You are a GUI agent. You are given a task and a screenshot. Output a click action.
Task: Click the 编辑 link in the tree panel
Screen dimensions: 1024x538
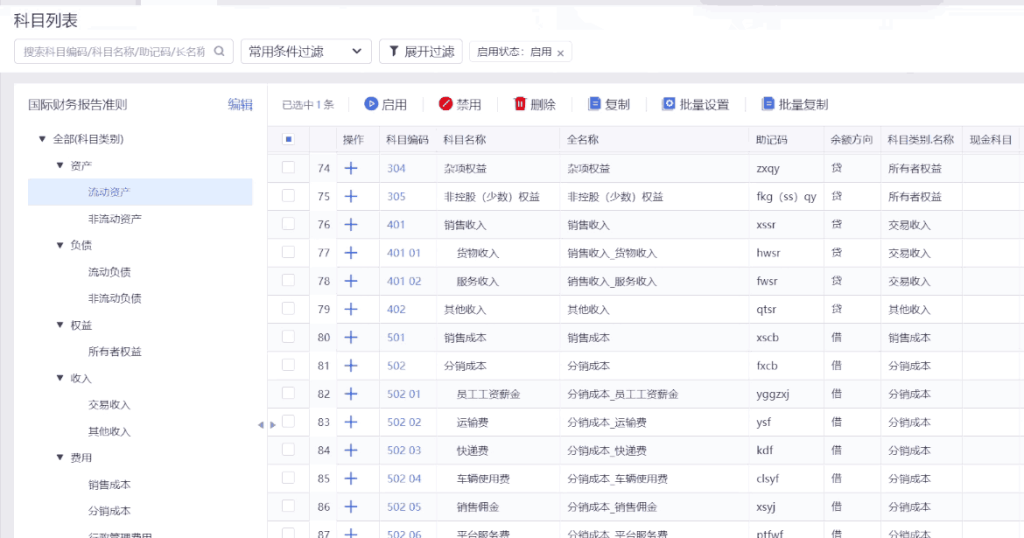240,104
